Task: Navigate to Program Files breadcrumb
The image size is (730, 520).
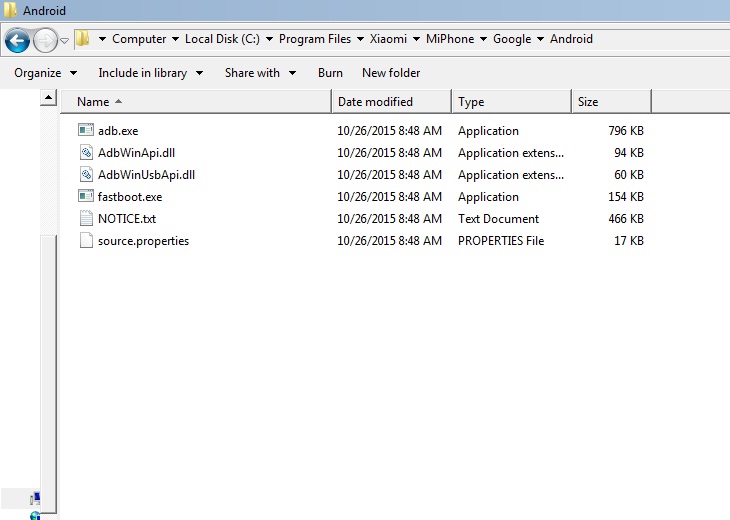Action: (315, 39)
